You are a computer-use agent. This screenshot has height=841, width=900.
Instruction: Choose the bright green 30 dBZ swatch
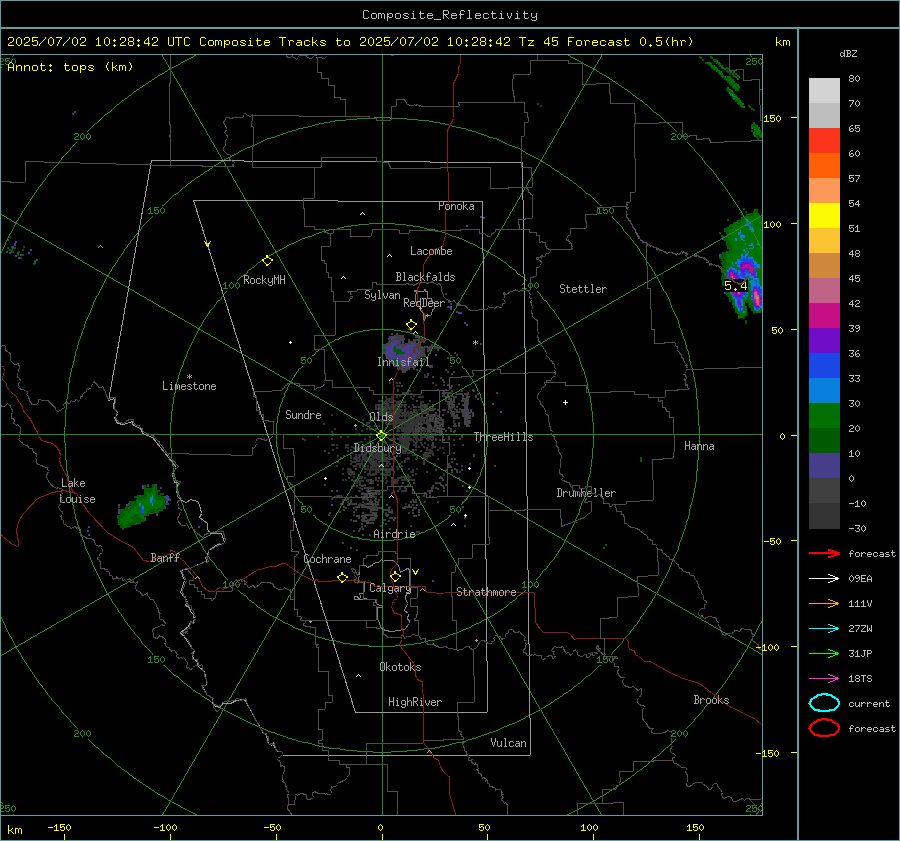coord(824,416)
